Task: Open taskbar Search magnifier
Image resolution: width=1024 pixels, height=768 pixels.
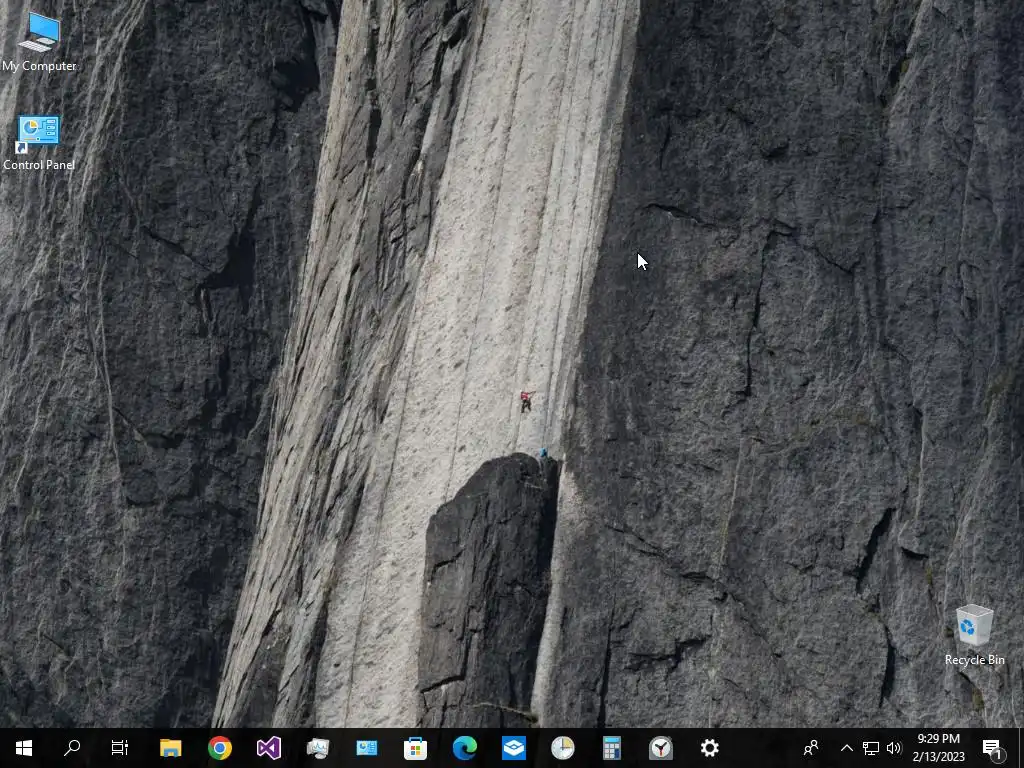Action: tap(72, 748)
